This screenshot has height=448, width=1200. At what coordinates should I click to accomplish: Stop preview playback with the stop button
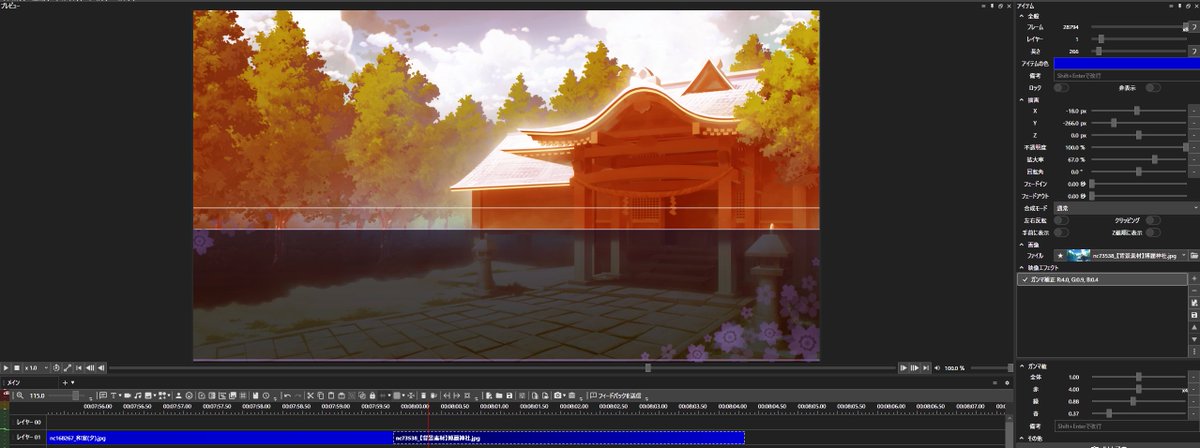pos(17,368)
